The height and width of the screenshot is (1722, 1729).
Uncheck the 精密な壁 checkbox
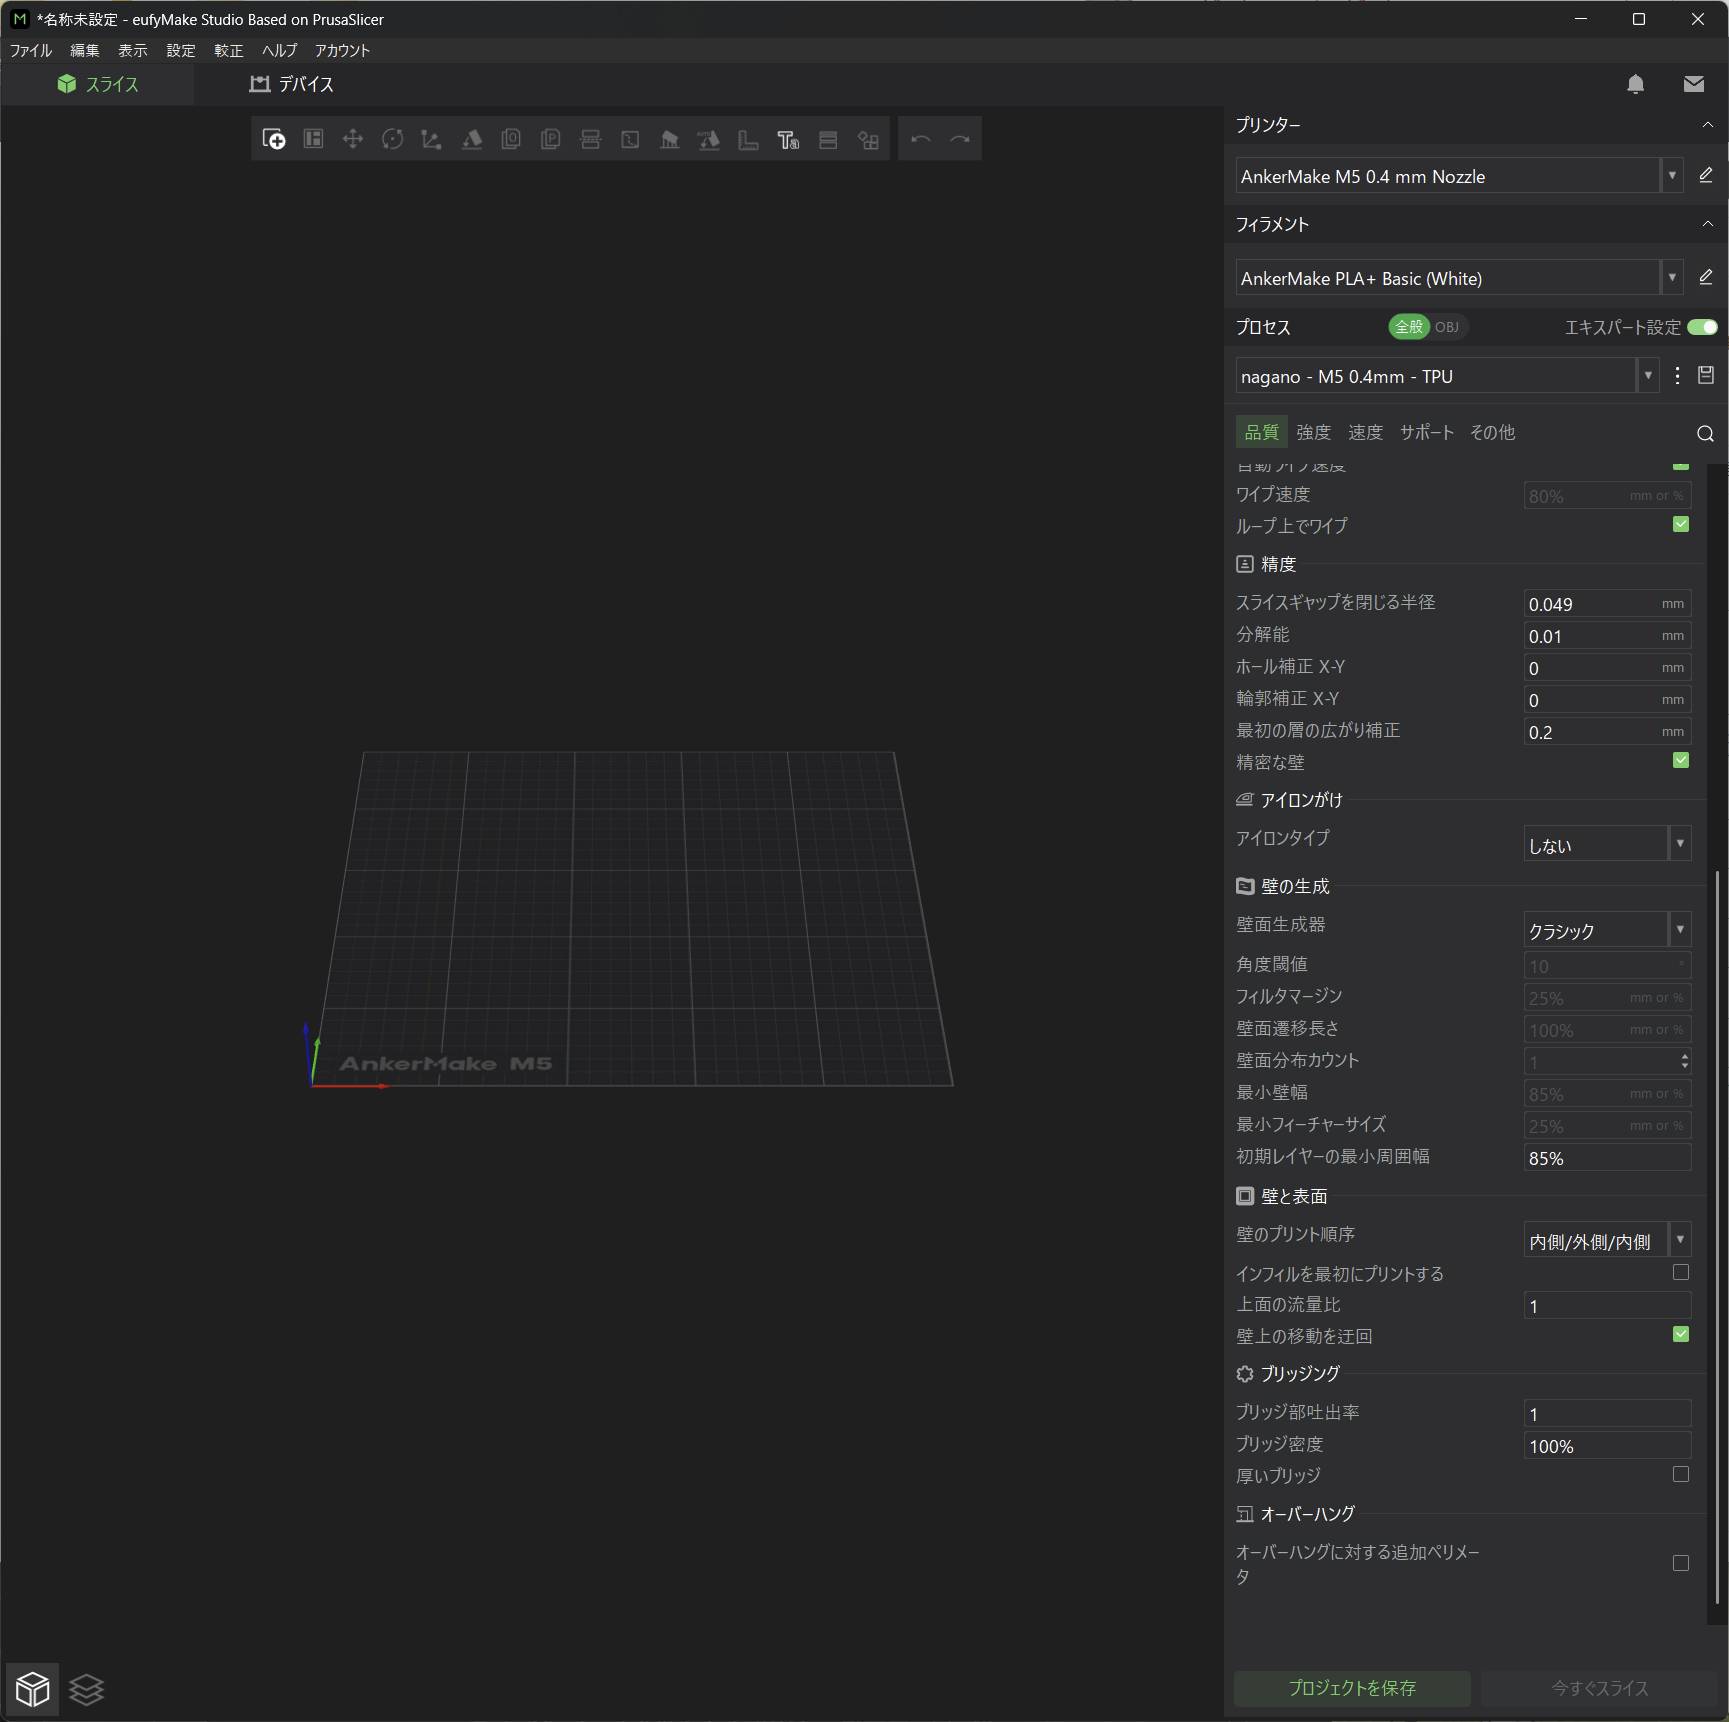tap(1680, 761)
